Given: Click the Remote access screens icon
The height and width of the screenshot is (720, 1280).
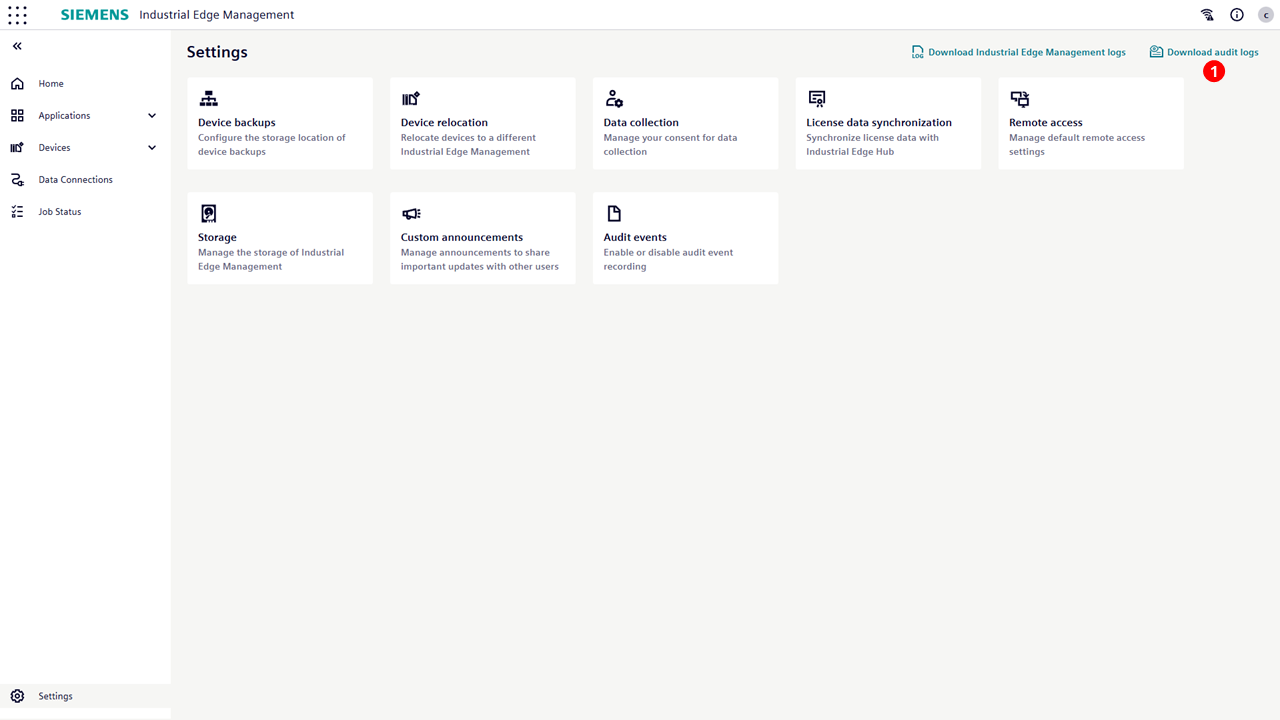Looking at the screenshot, I should pyautogui.click(x=1019, y=99).
